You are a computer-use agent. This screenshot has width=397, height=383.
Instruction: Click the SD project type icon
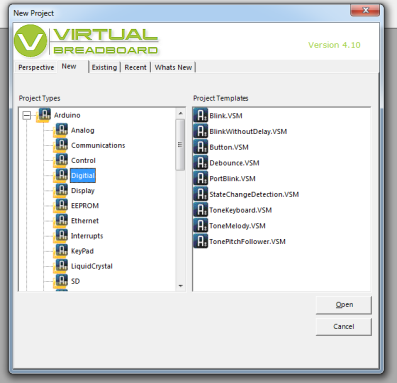[x=61, y=281]
